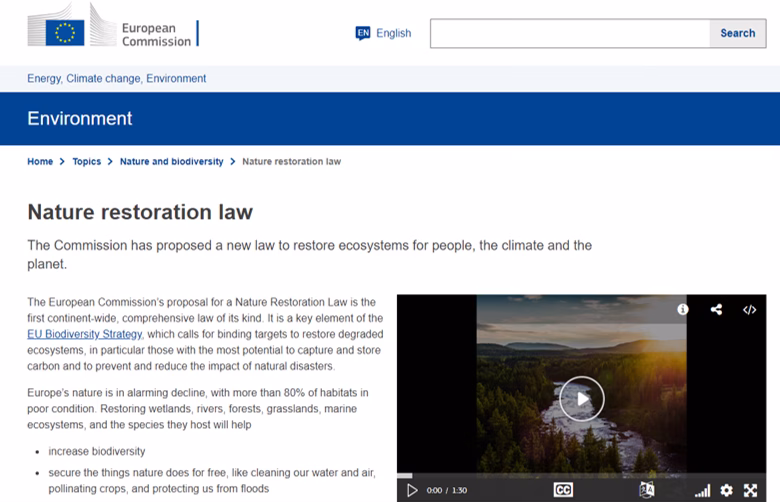The height and width of the screenshot is (502, 780).
Task: Adjust volume using the signal bars icon
Action: pos(702,490)
